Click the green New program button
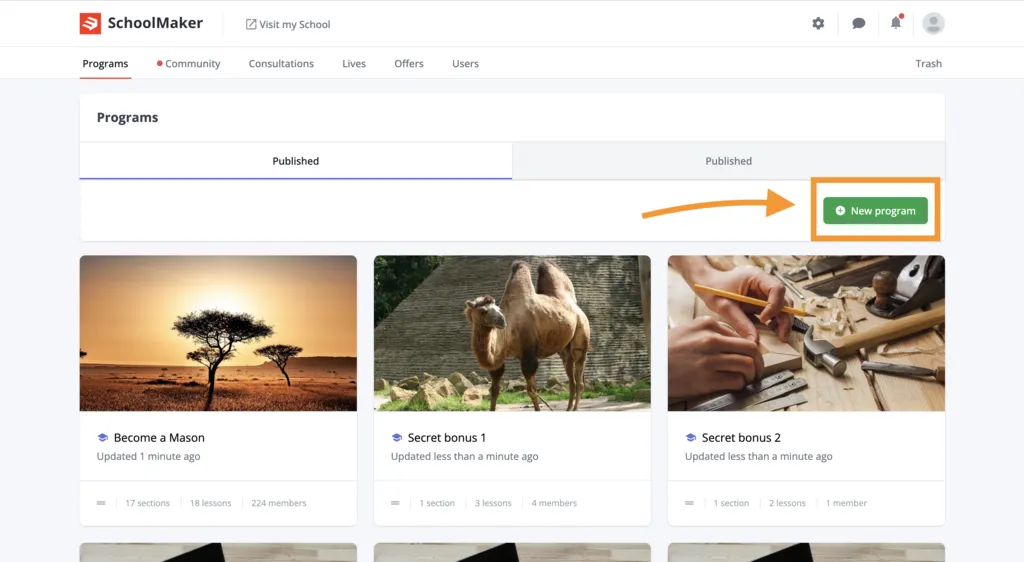The height and width of the screenshot is (562, 1024). 875,211
